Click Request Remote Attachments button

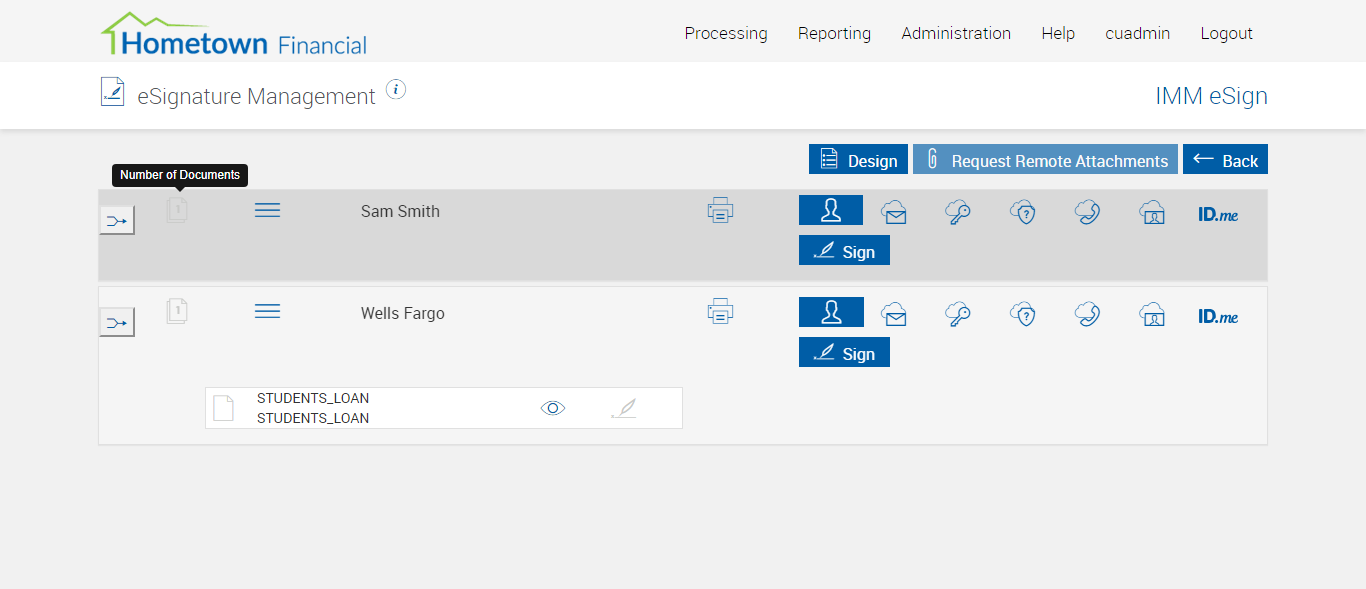pyautogui.click(x=1045, y=160)
